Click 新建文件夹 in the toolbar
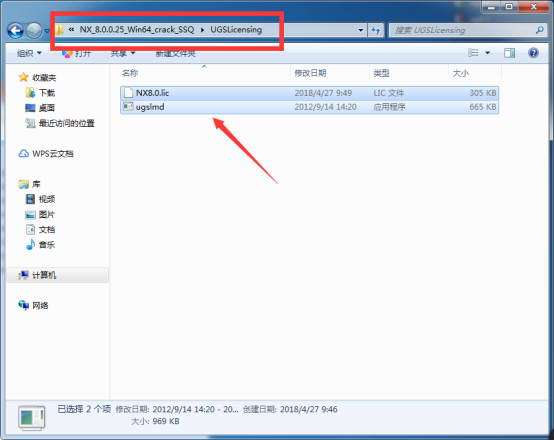554x440 pixels. 176,53
